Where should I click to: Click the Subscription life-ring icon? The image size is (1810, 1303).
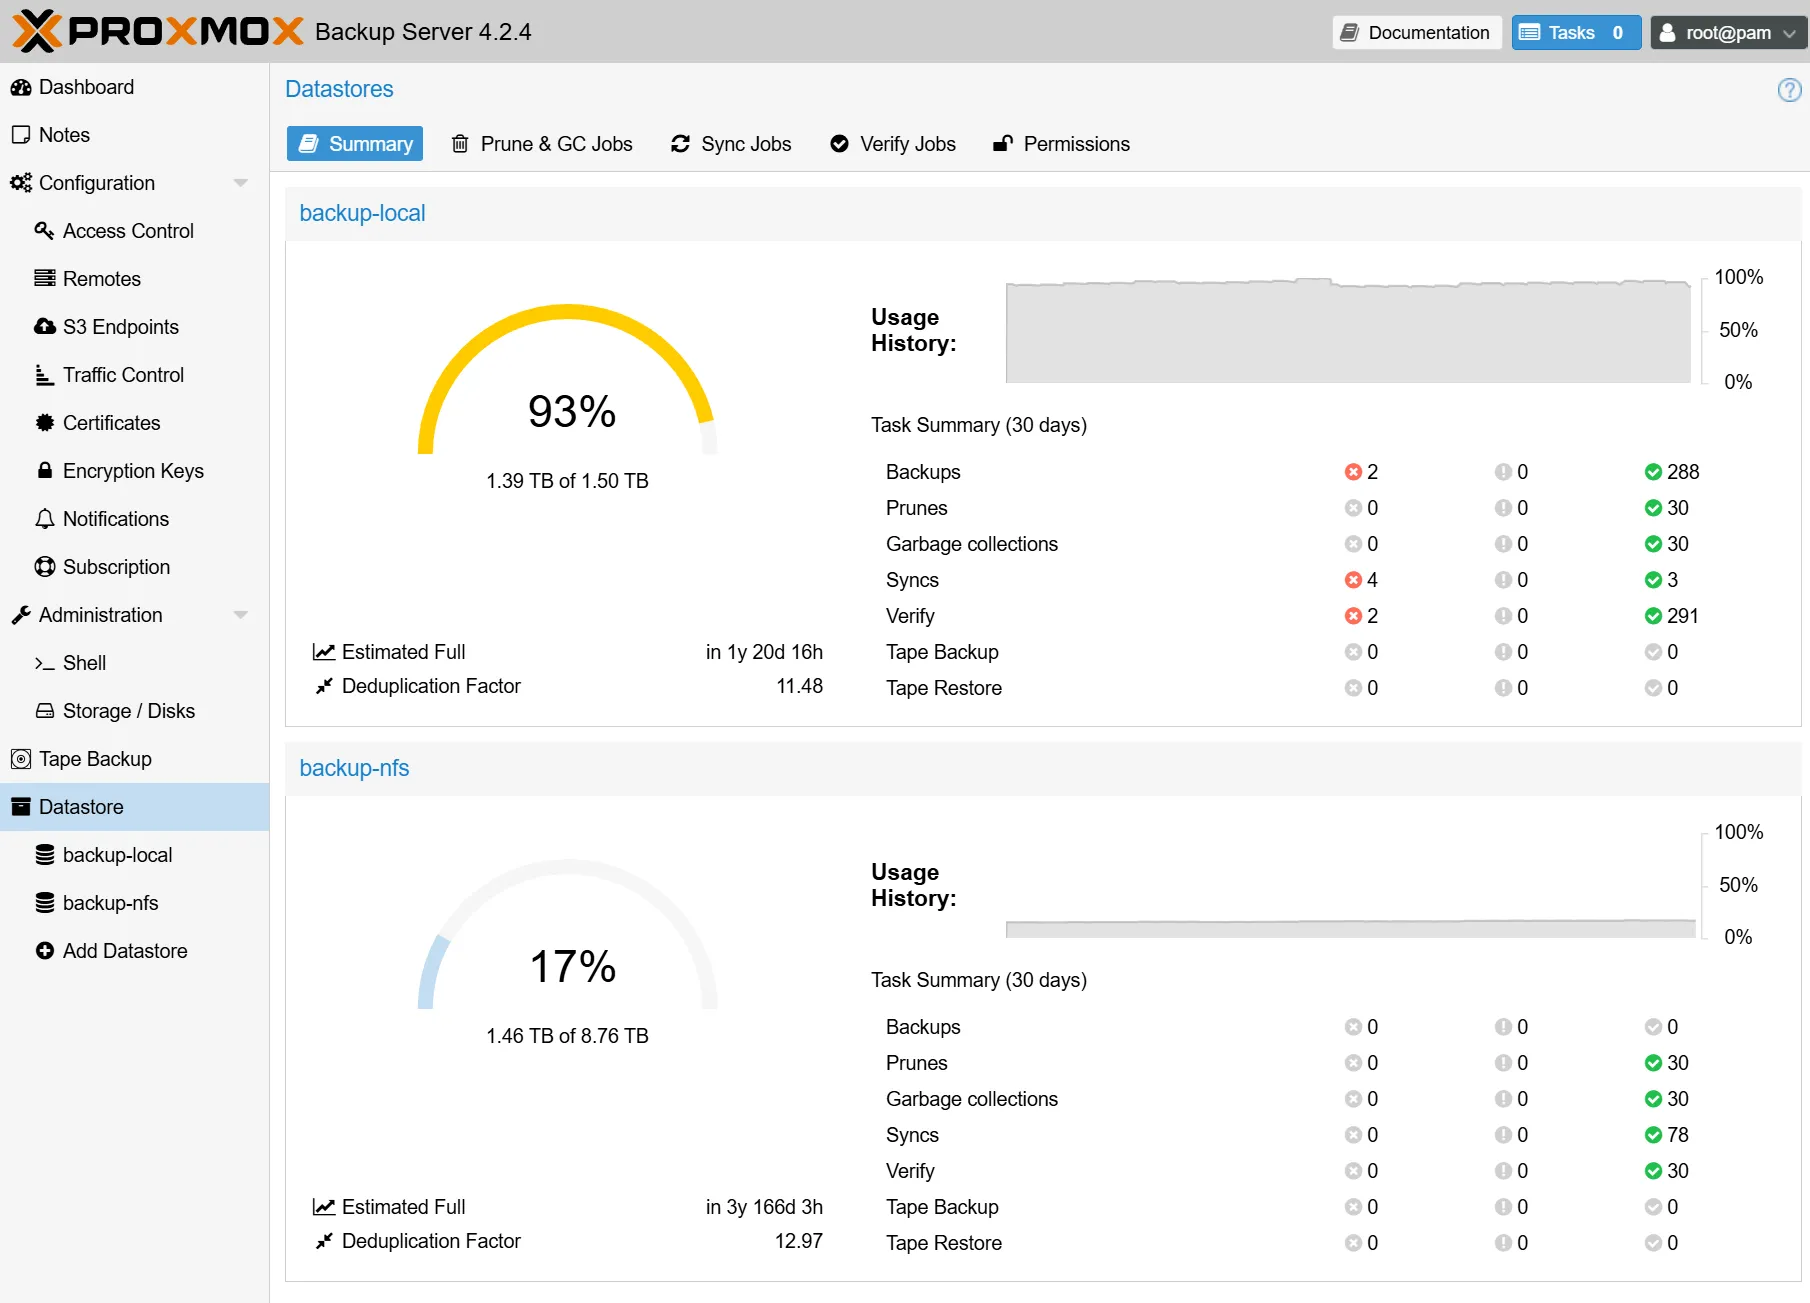click(x=44, y=567)
